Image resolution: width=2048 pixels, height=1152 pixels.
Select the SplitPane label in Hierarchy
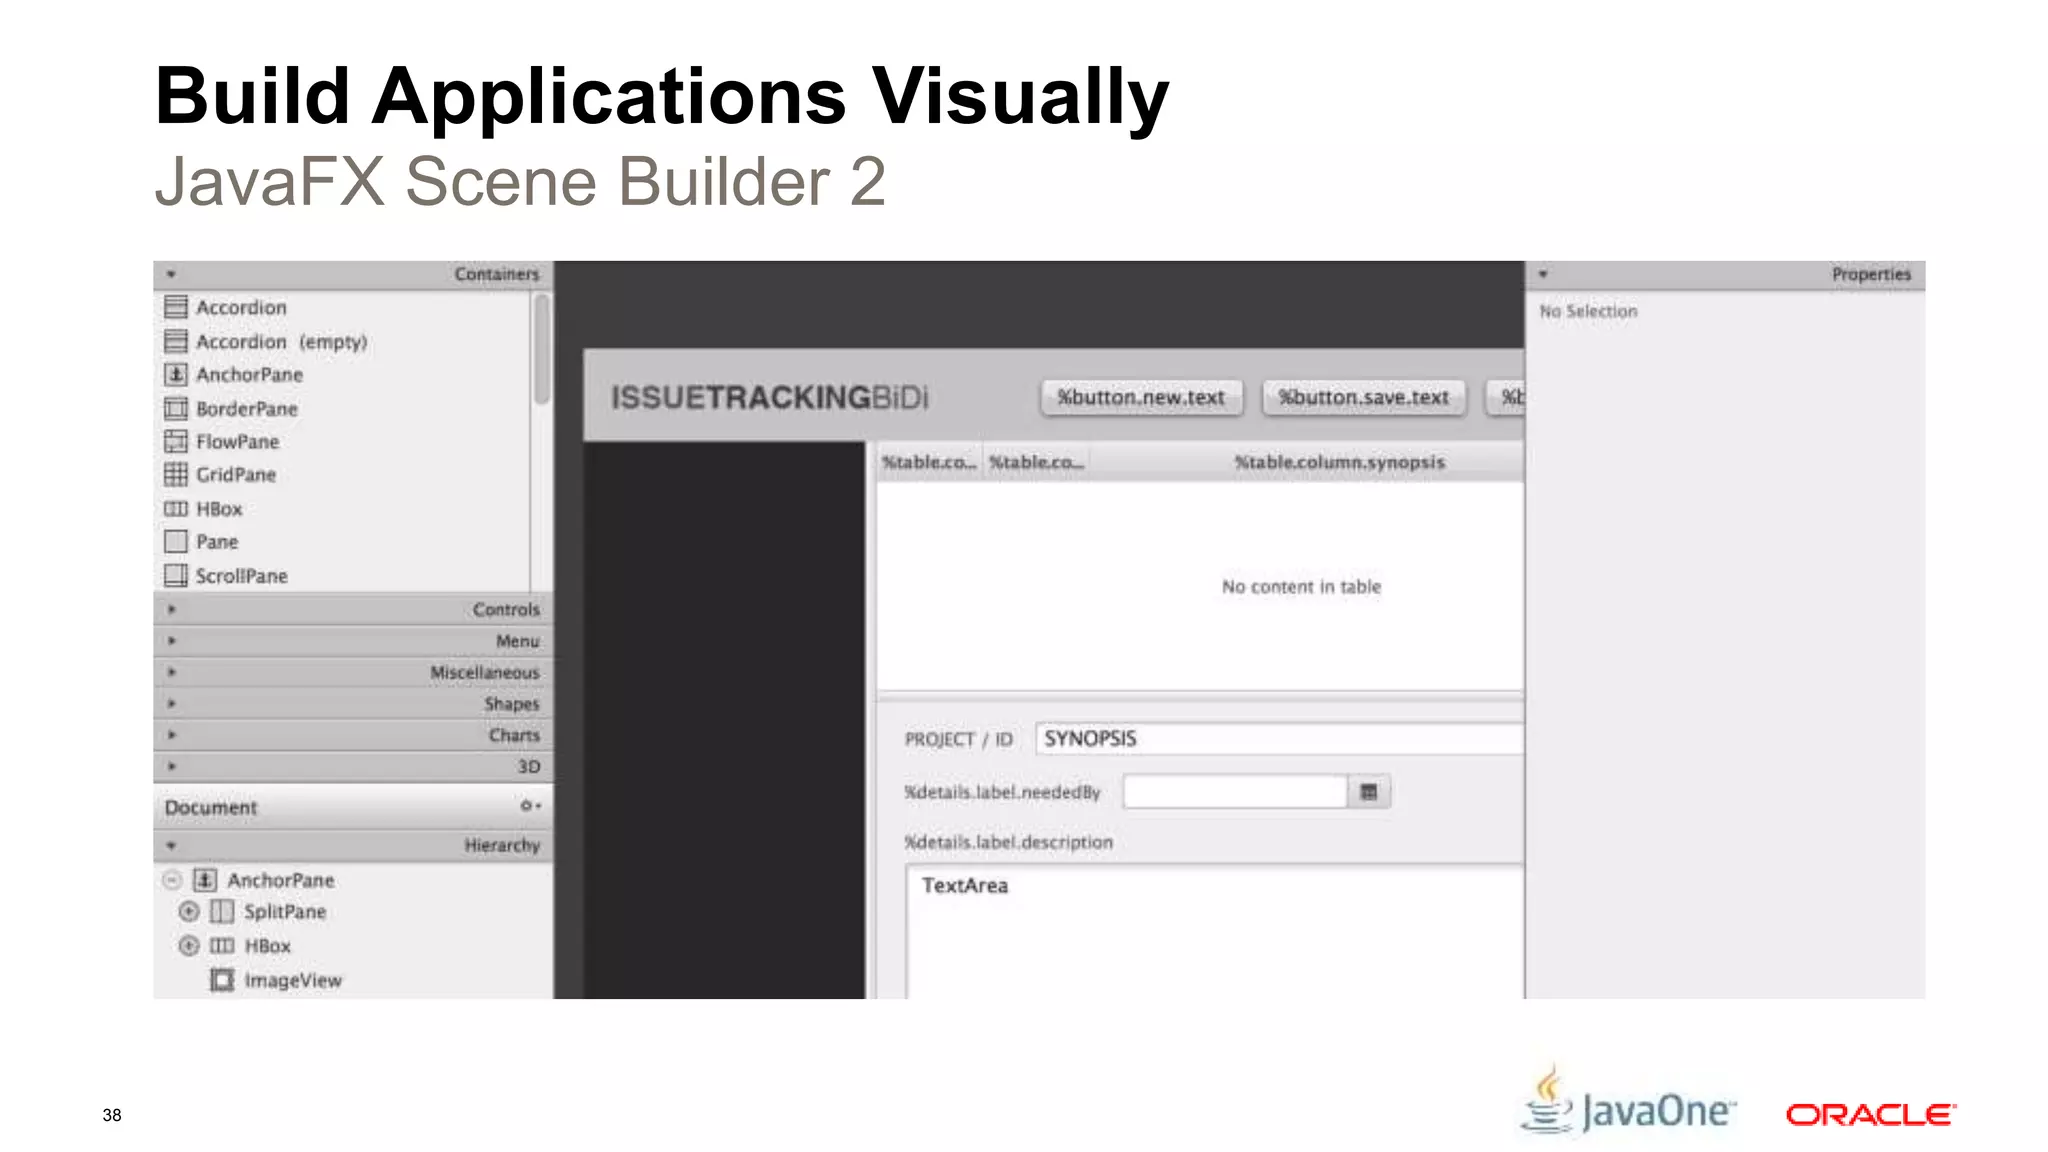pyautogui.click(x=285, y=912)
